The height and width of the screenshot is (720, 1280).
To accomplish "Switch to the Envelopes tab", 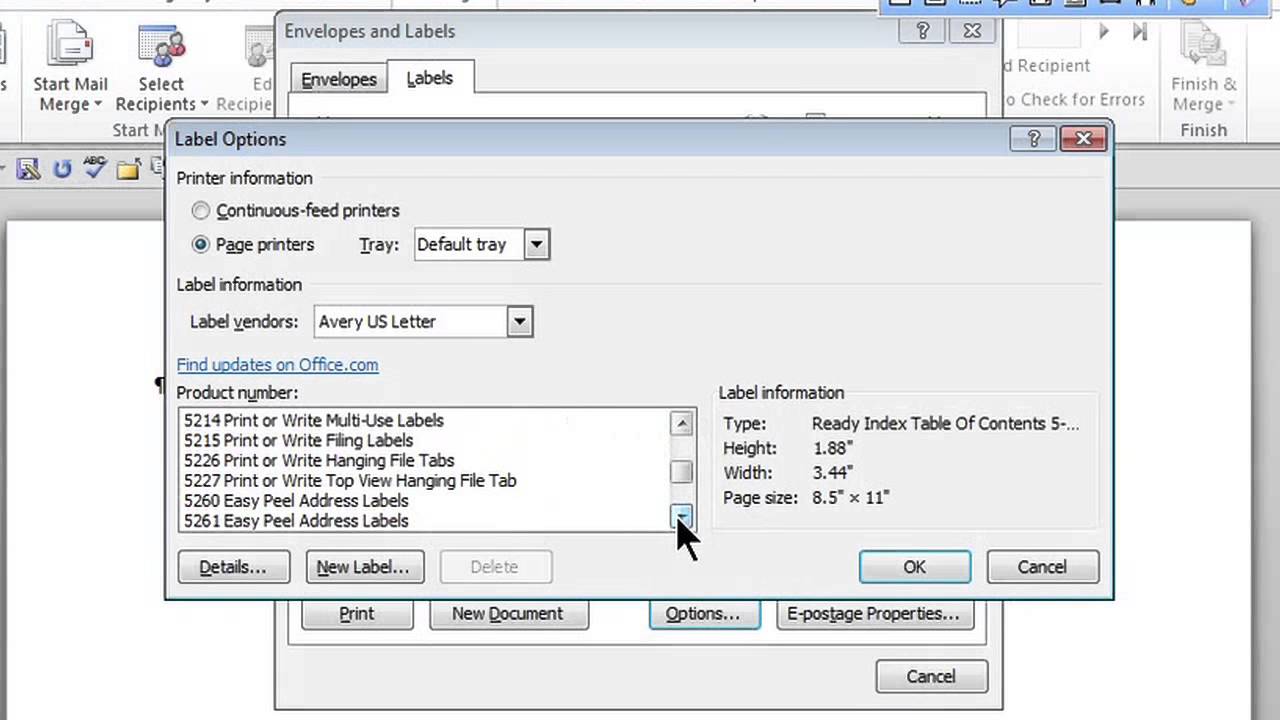I will pyautogui.click(x=339, y=79).
